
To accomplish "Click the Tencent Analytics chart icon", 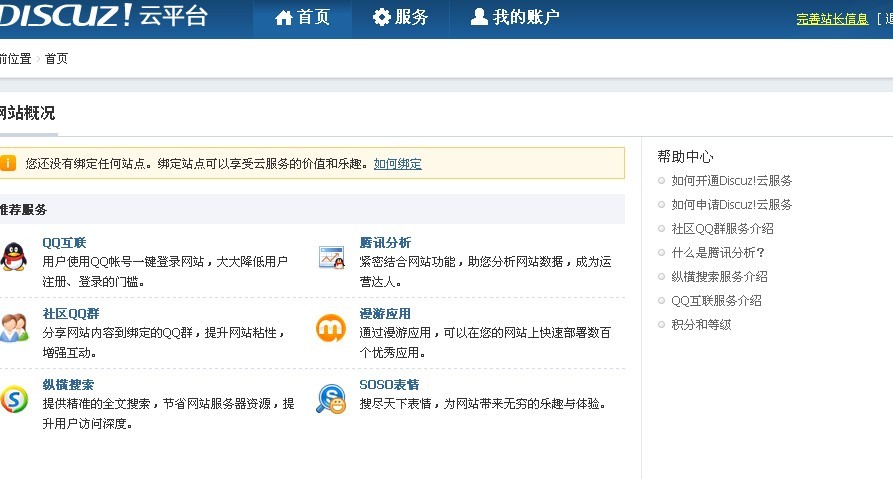I will 331,257.
